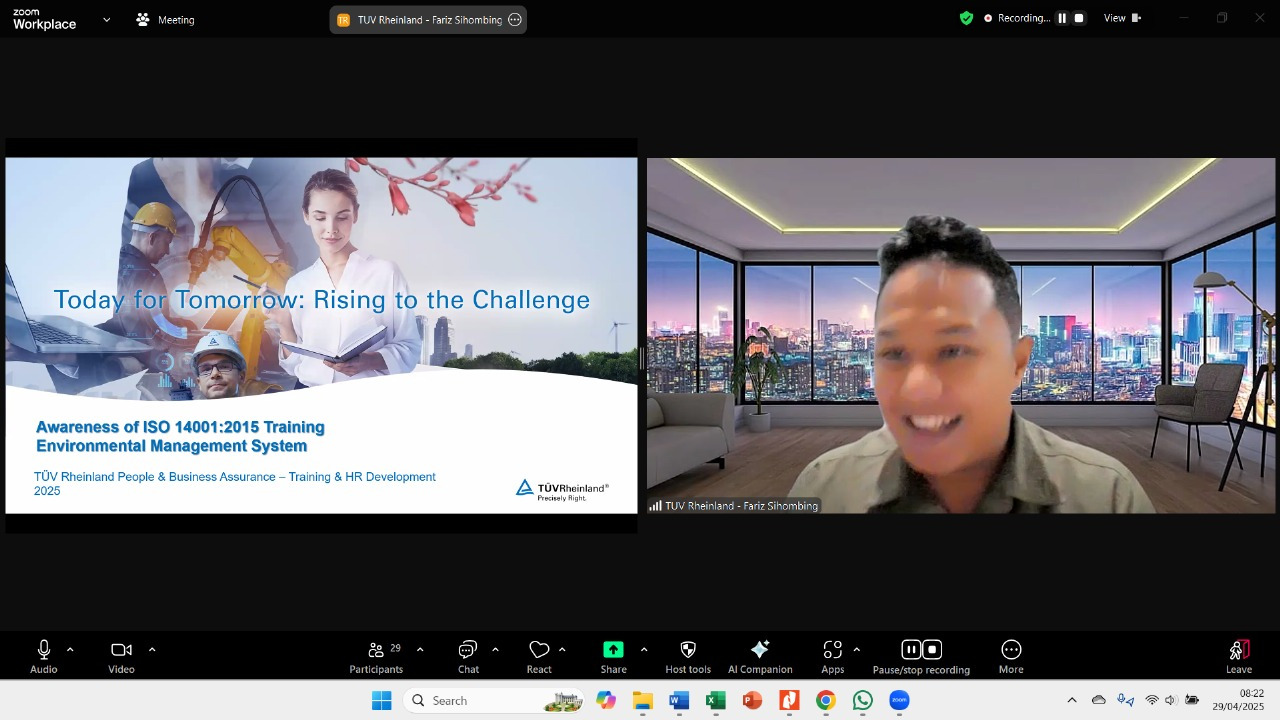Switch to Google Chrome in taskbar
Screen dimensions: 1280x720
coord(826,701)
